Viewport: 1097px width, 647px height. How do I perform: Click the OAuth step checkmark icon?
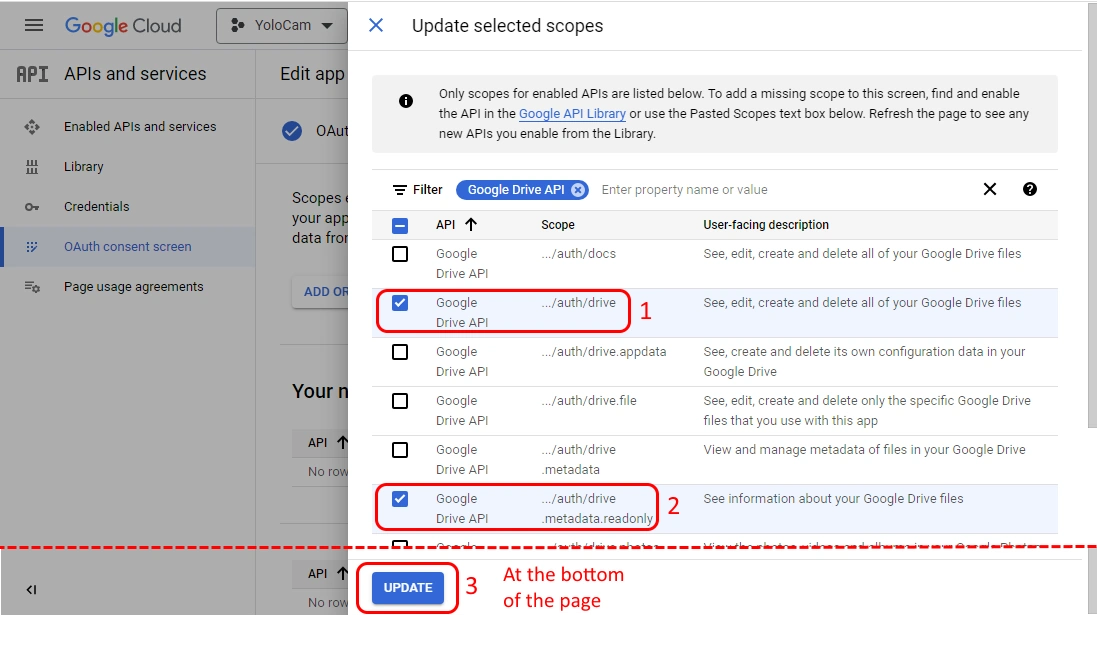coord(292,131)
